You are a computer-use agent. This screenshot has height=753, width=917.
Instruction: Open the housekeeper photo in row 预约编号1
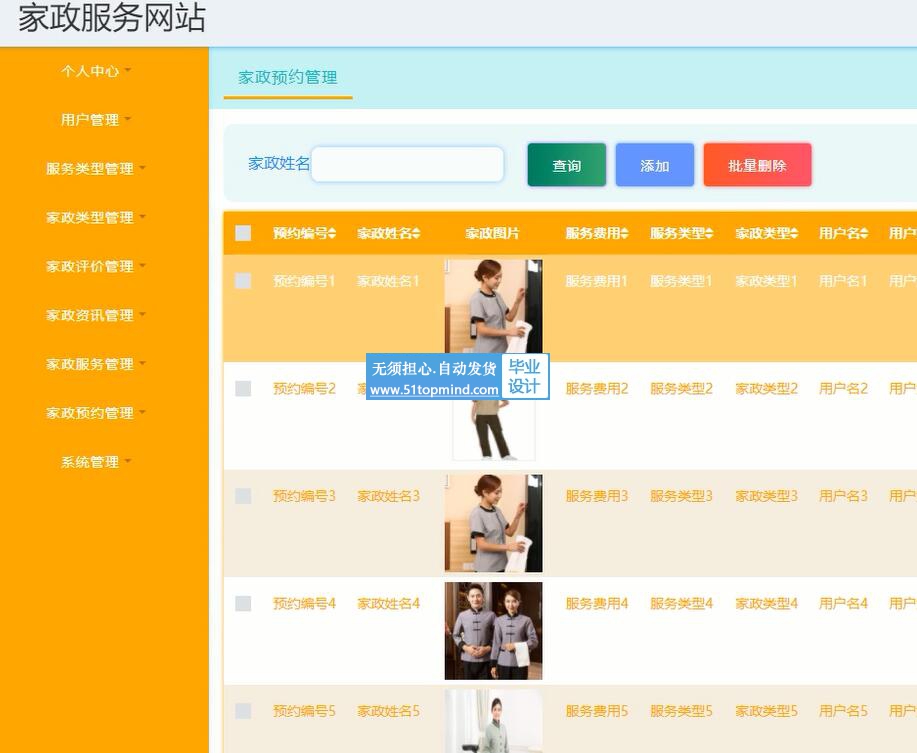click(494, 306)
